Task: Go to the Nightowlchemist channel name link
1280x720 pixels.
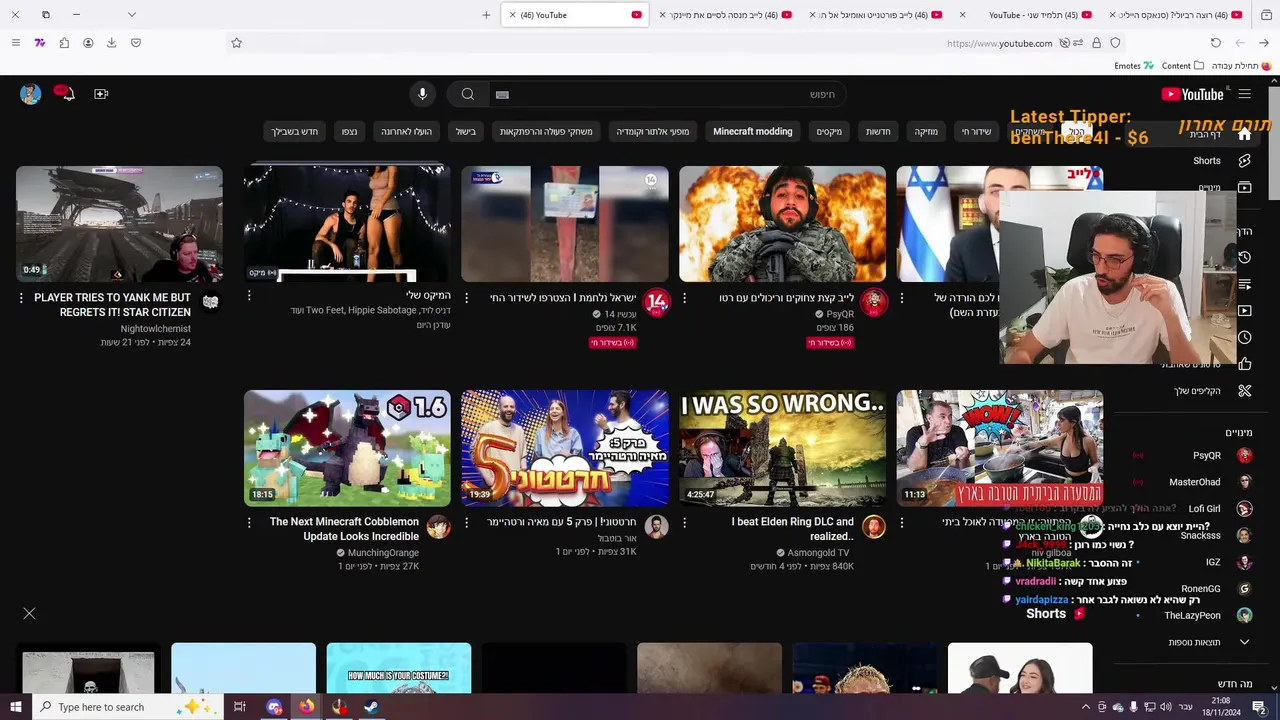Action: [155, 329]
